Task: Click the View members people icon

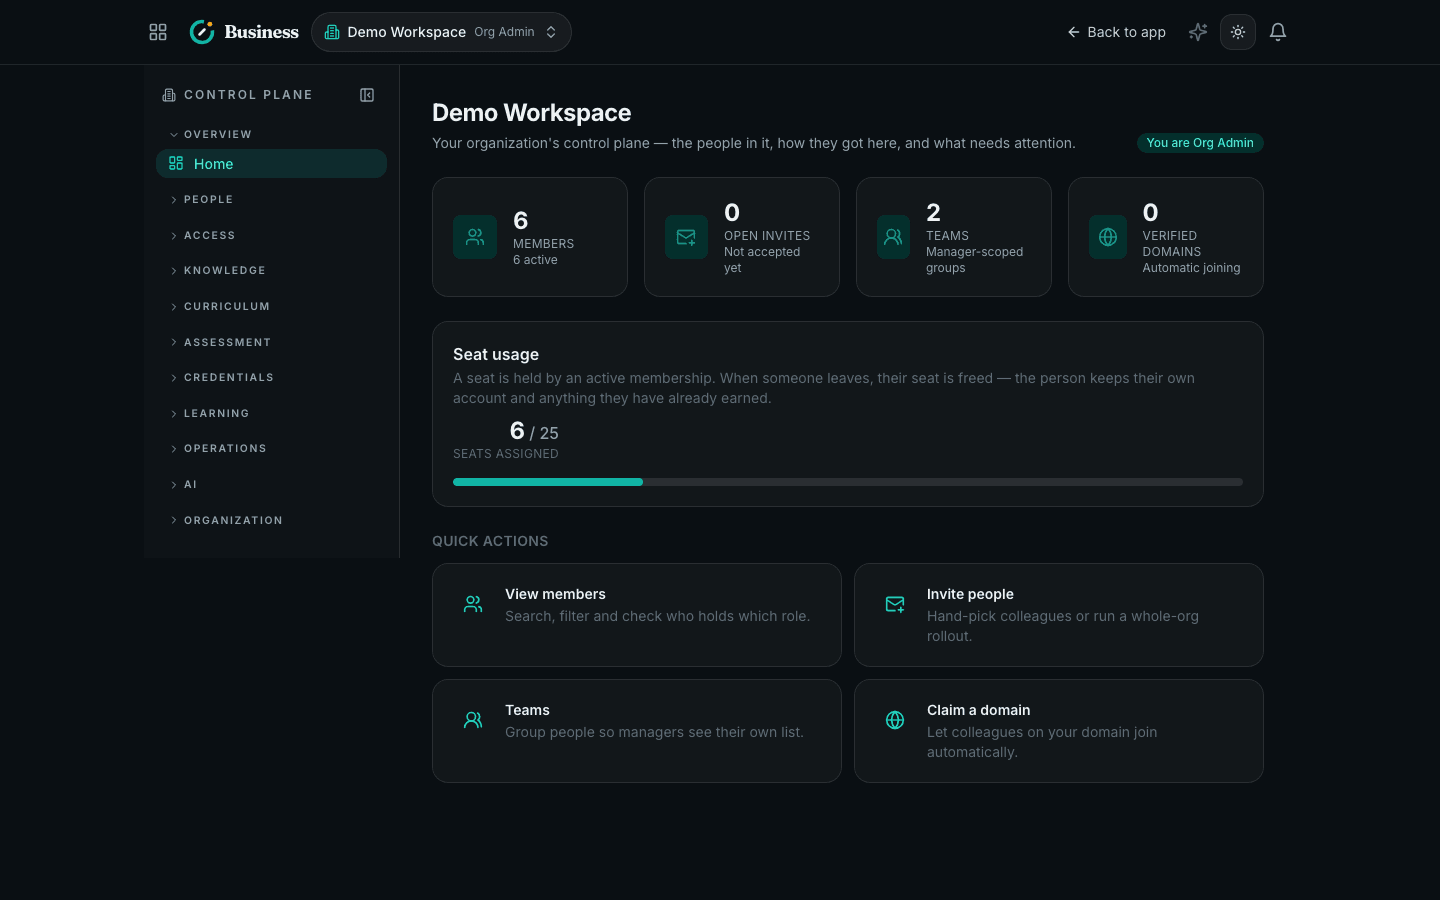Action: click(x=473, y=604)
